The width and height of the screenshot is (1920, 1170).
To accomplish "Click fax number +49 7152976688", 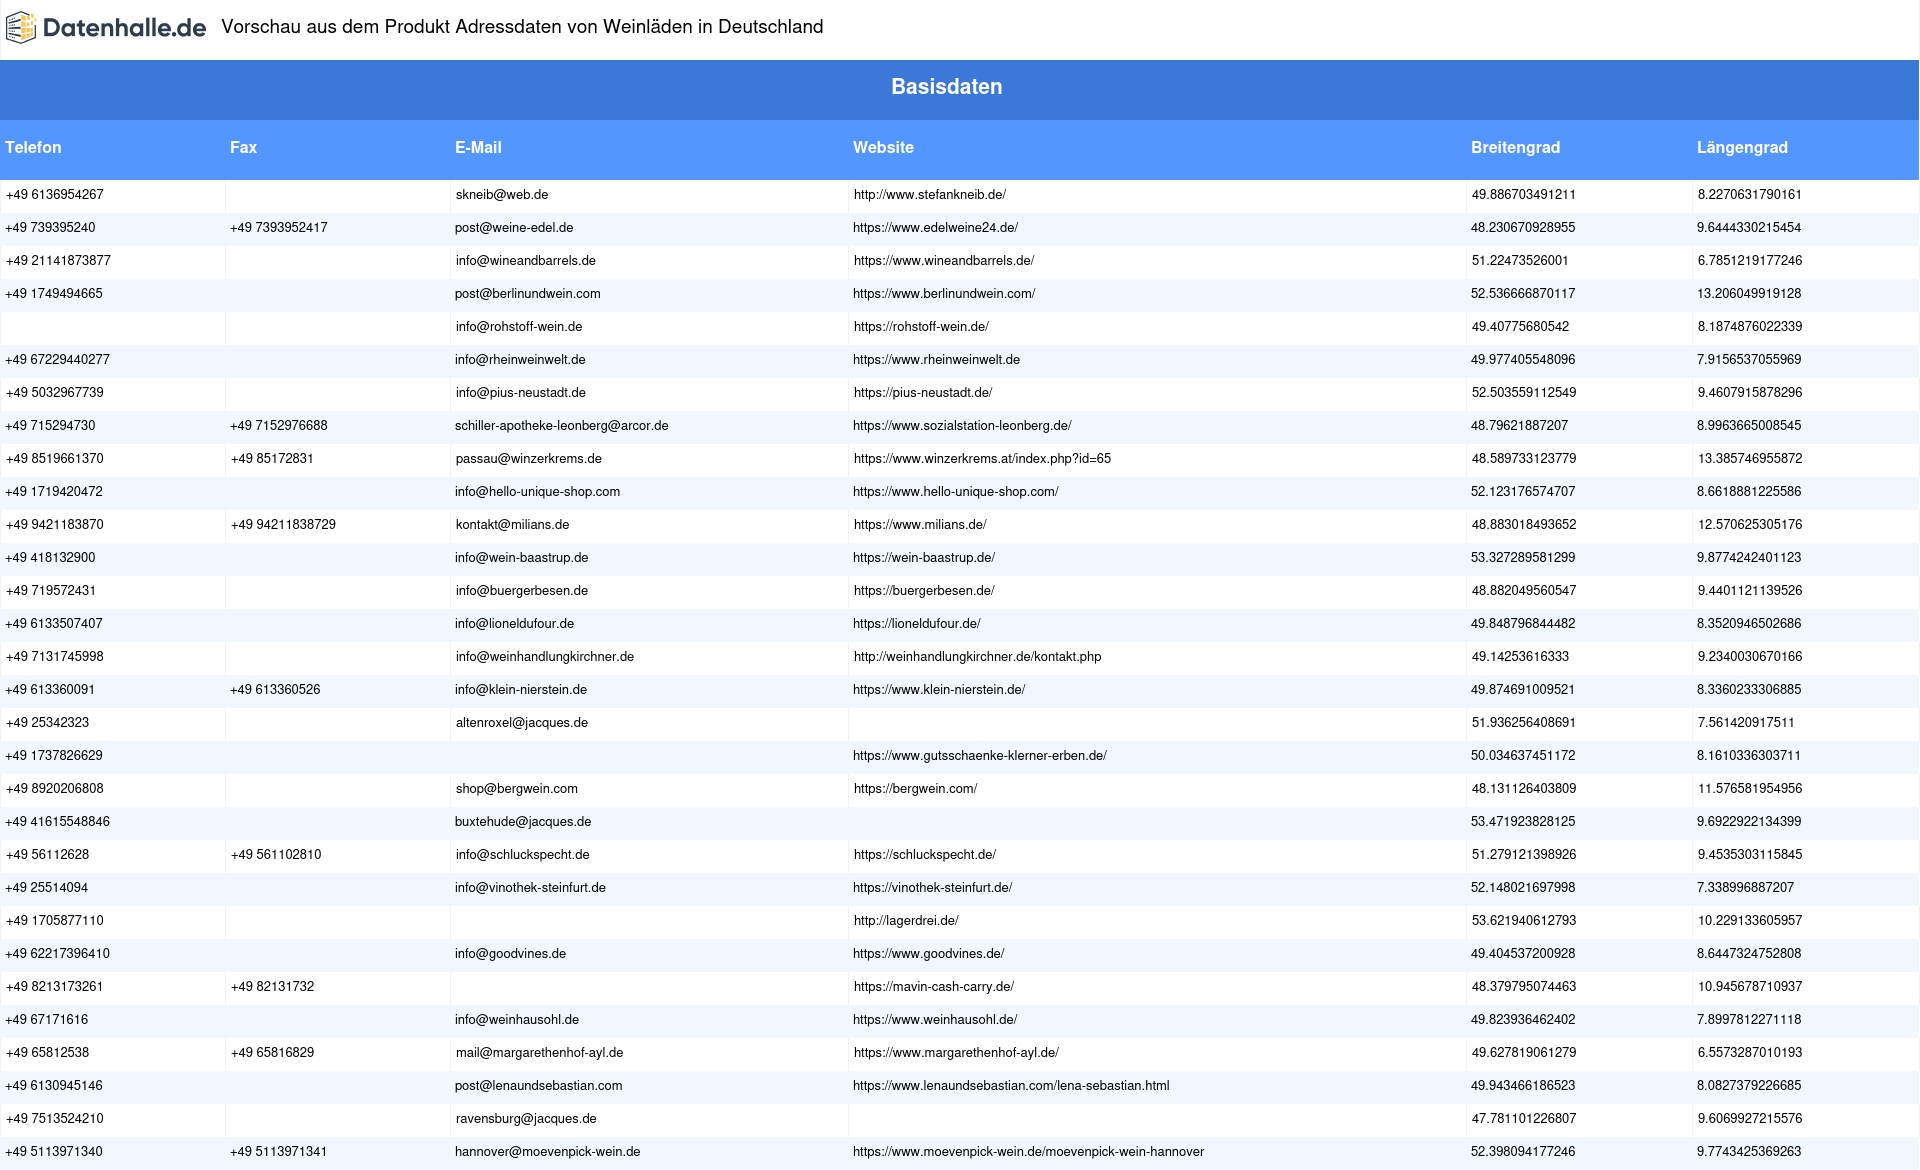I will coord(279,426).
